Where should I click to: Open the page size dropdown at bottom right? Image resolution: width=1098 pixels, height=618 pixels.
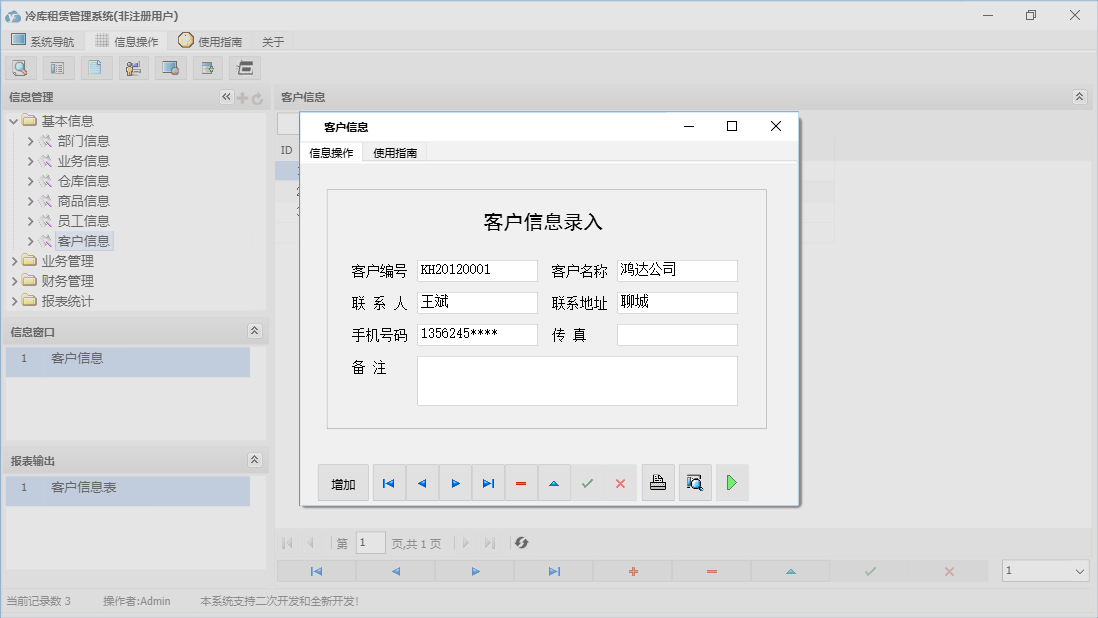tap(1045, 568)
